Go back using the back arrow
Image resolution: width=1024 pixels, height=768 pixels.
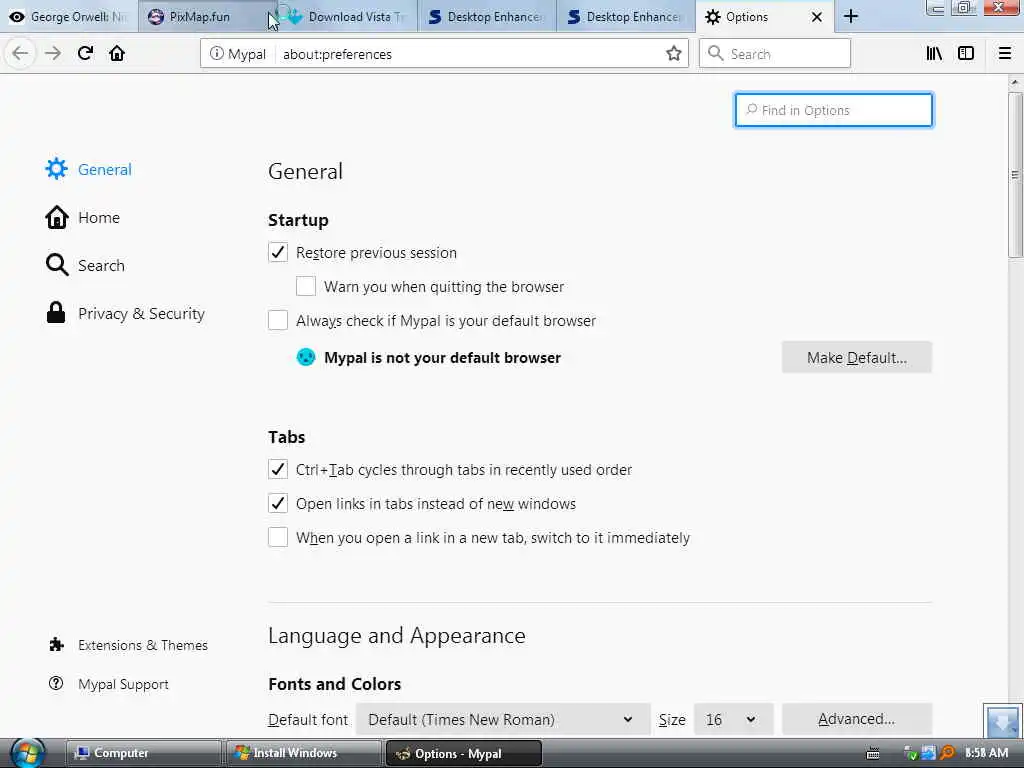20,54
